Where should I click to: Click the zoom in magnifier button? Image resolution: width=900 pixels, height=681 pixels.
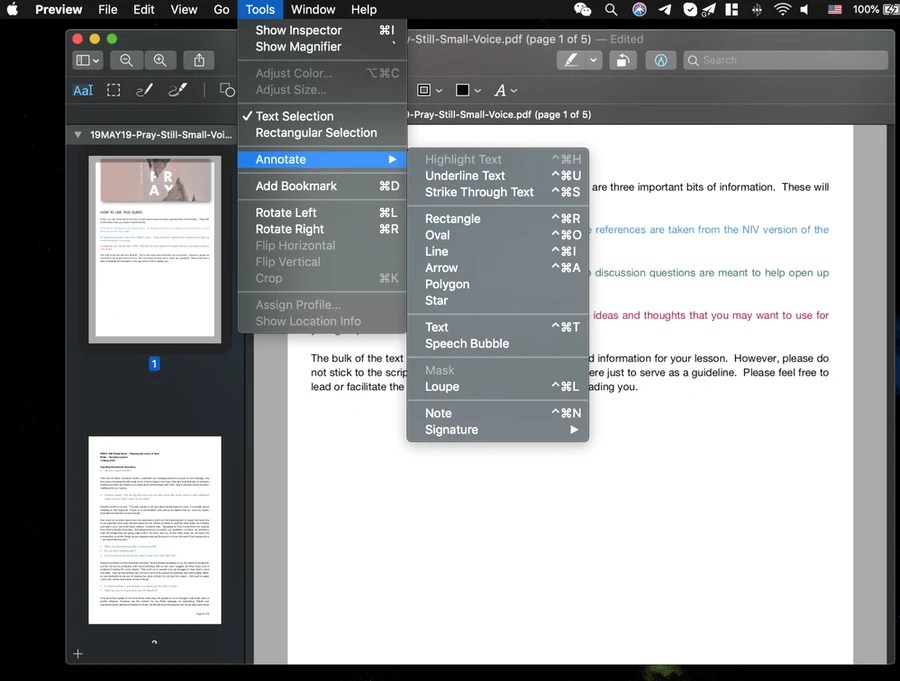[x=159, y=60]
